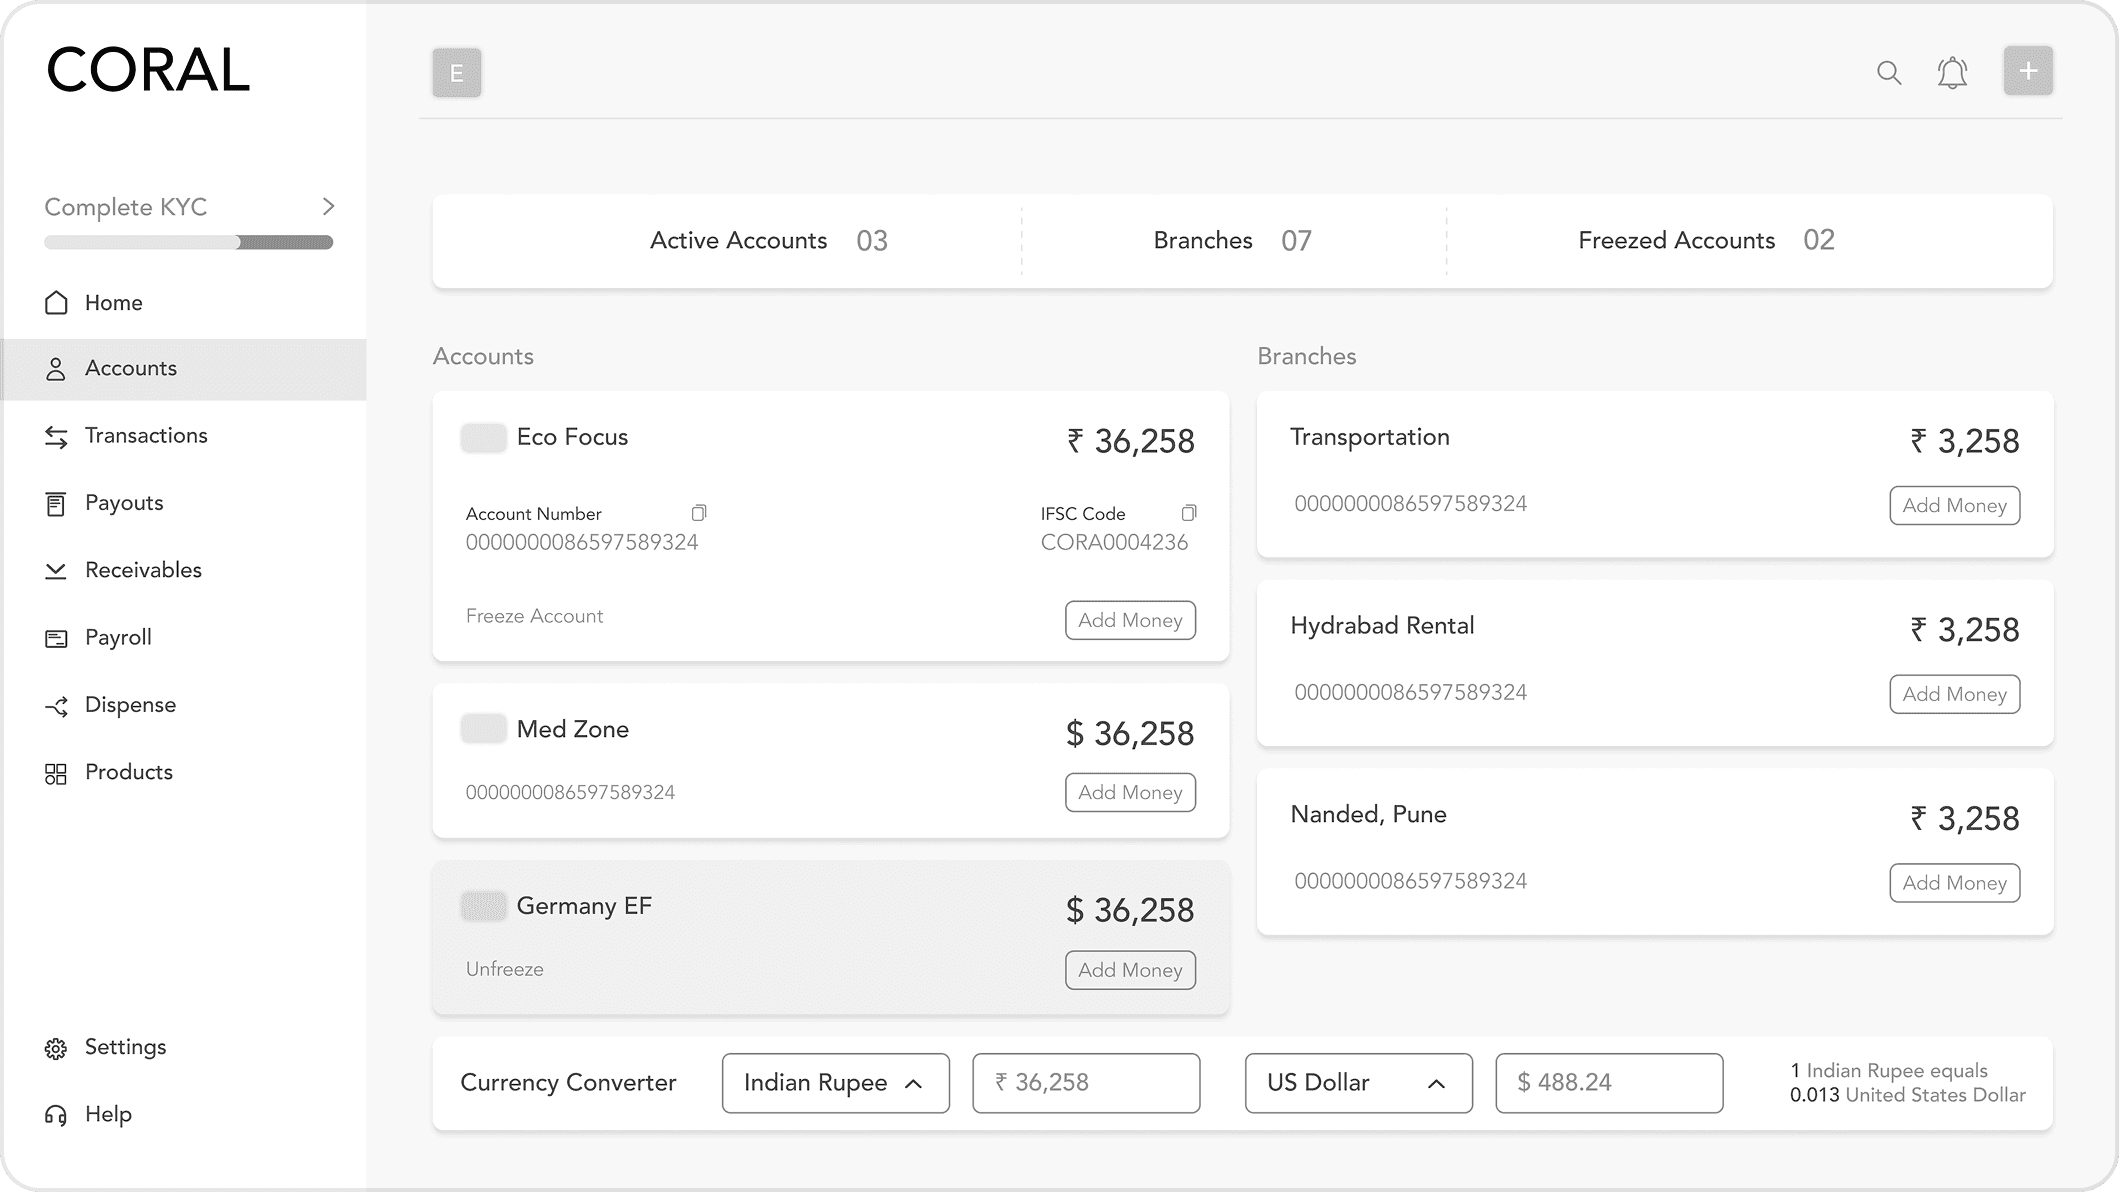Expand Complete KYC chevron
The width and height of the screenshot is (2120, 1192).
coord(328,207)
